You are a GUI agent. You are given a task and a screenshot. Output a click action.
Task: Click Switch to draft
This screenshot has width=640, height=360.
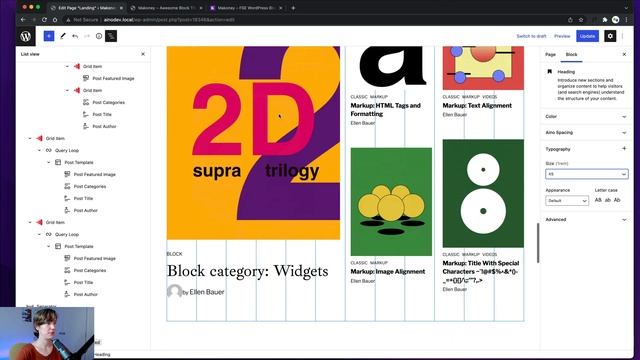[531, 36]
